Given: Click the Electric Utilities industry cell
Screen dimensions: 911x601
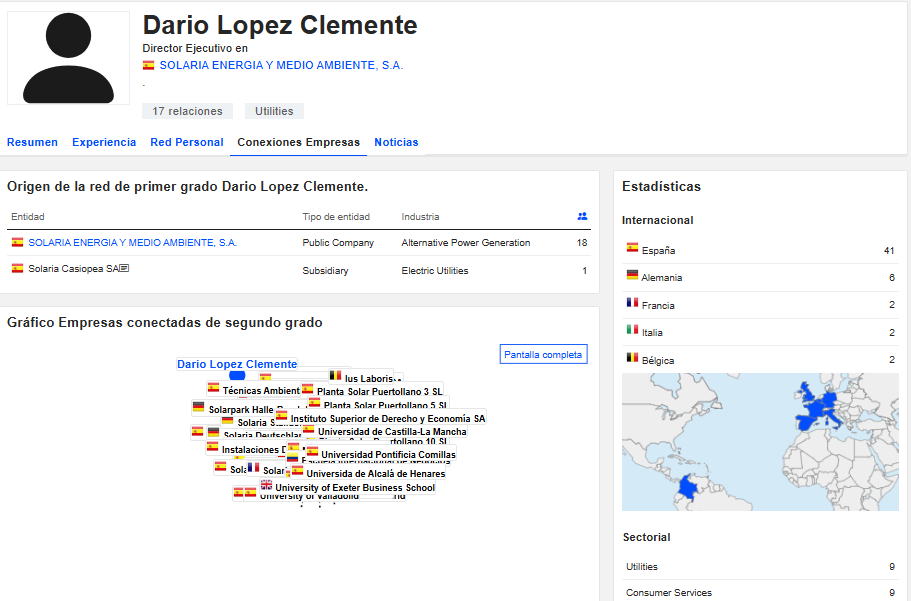Looking at the screenshot, I should tap(435, 270).
